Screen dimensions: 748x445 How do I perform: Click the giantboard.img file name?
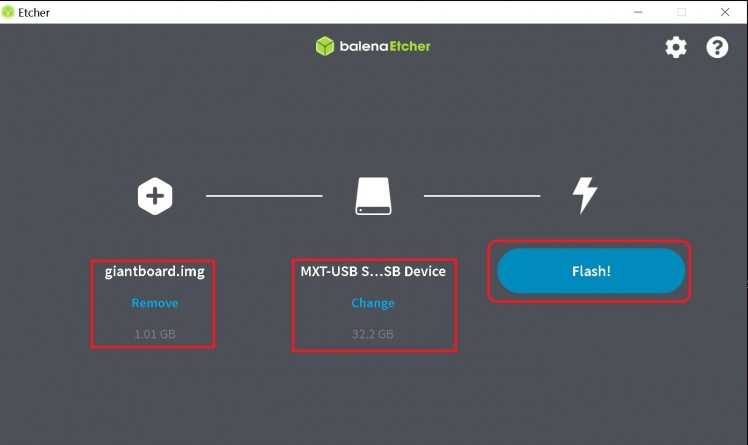(x=155, y=271)
